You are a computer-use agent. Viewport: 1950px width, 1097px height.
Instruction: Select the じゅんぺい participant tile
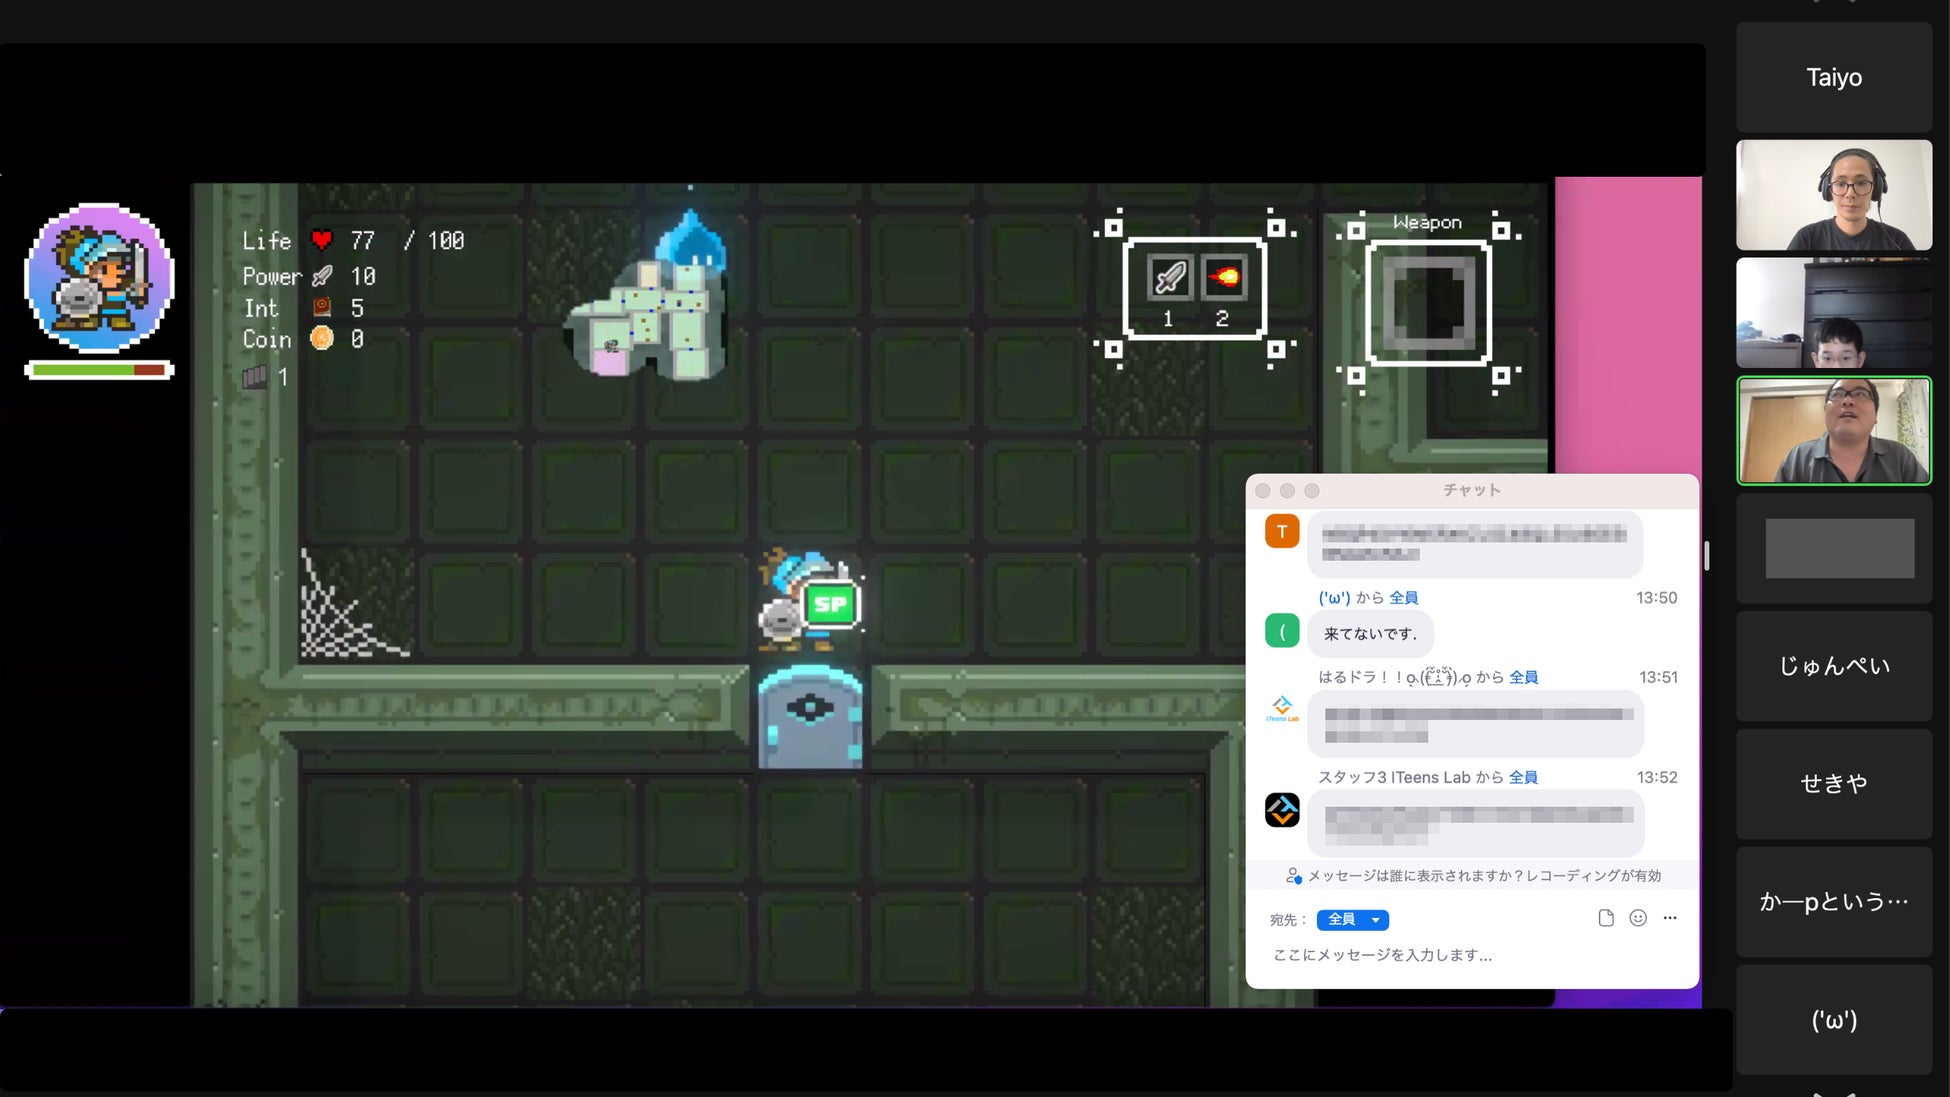pos(1834,666)
